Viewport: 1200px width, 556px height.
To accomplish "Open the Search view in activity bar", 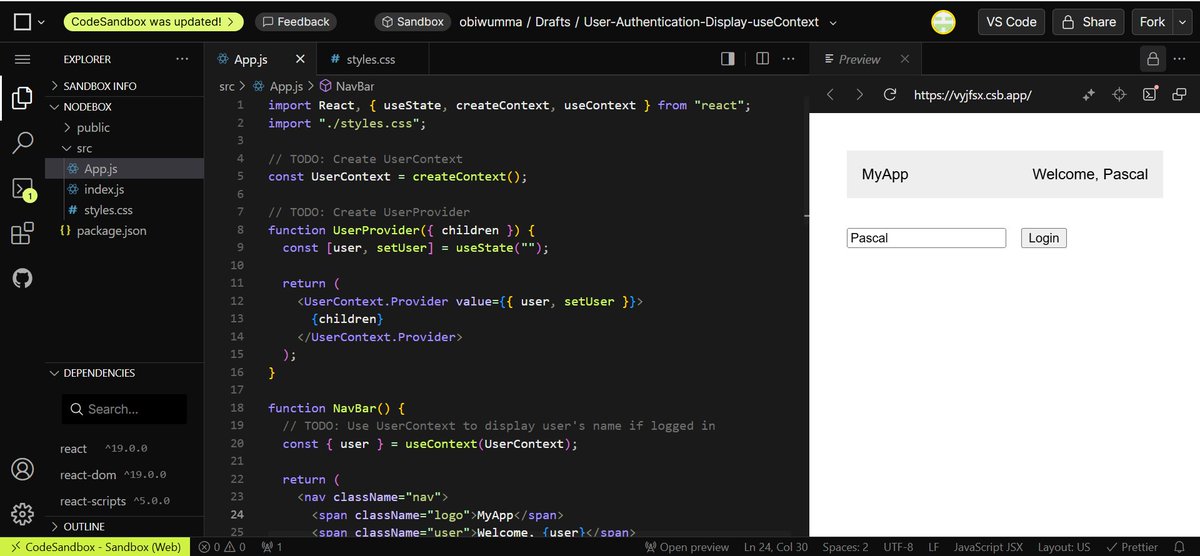I will tap(22, 143).
